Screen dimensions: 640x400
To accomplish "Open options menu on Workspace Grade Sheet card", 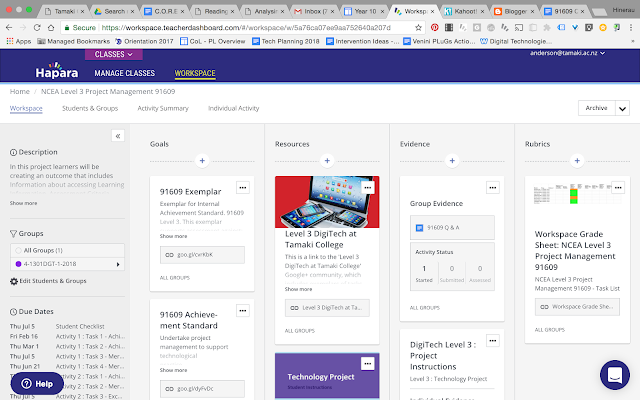I will [x=618, y=188].
